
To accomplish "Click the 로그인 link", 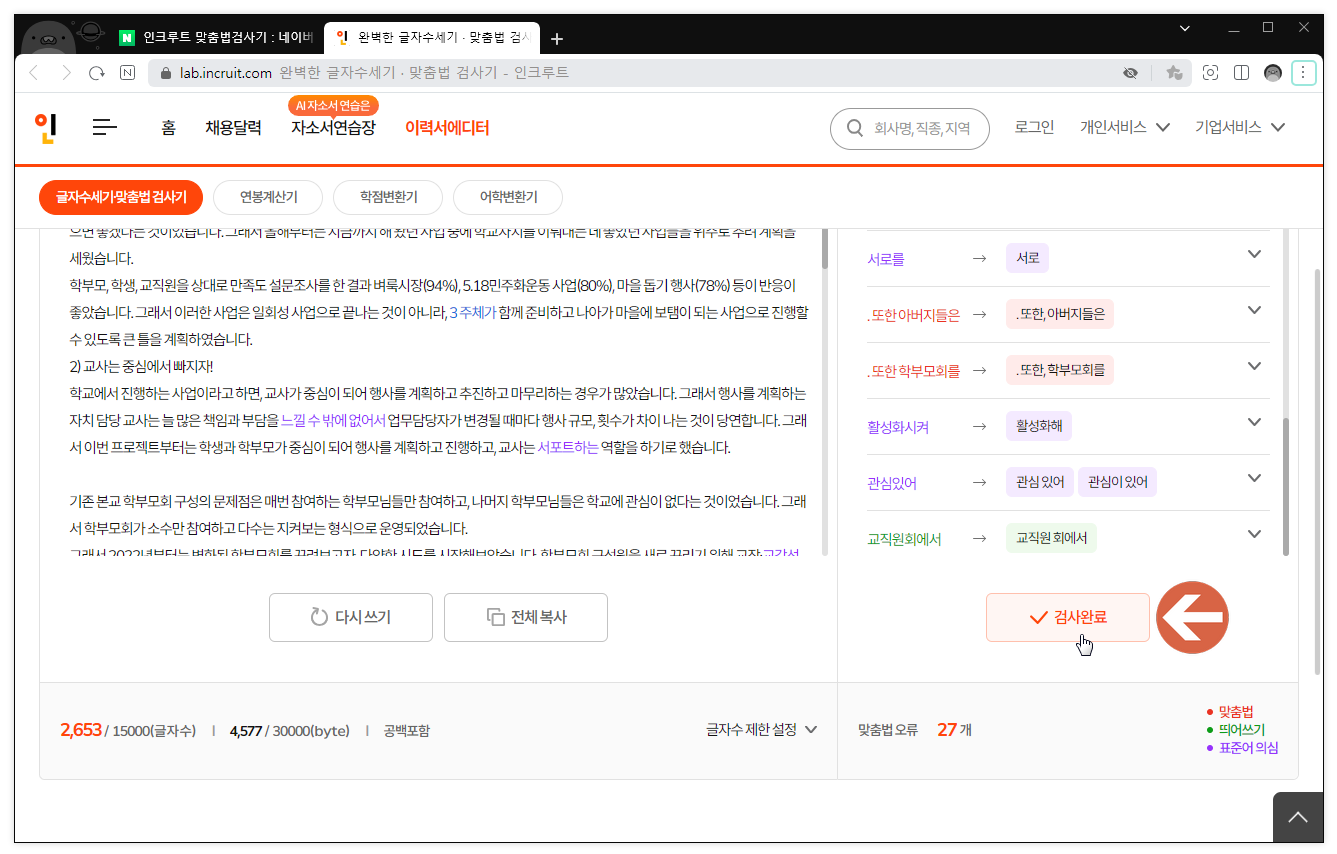I will tap(1034, 127).
